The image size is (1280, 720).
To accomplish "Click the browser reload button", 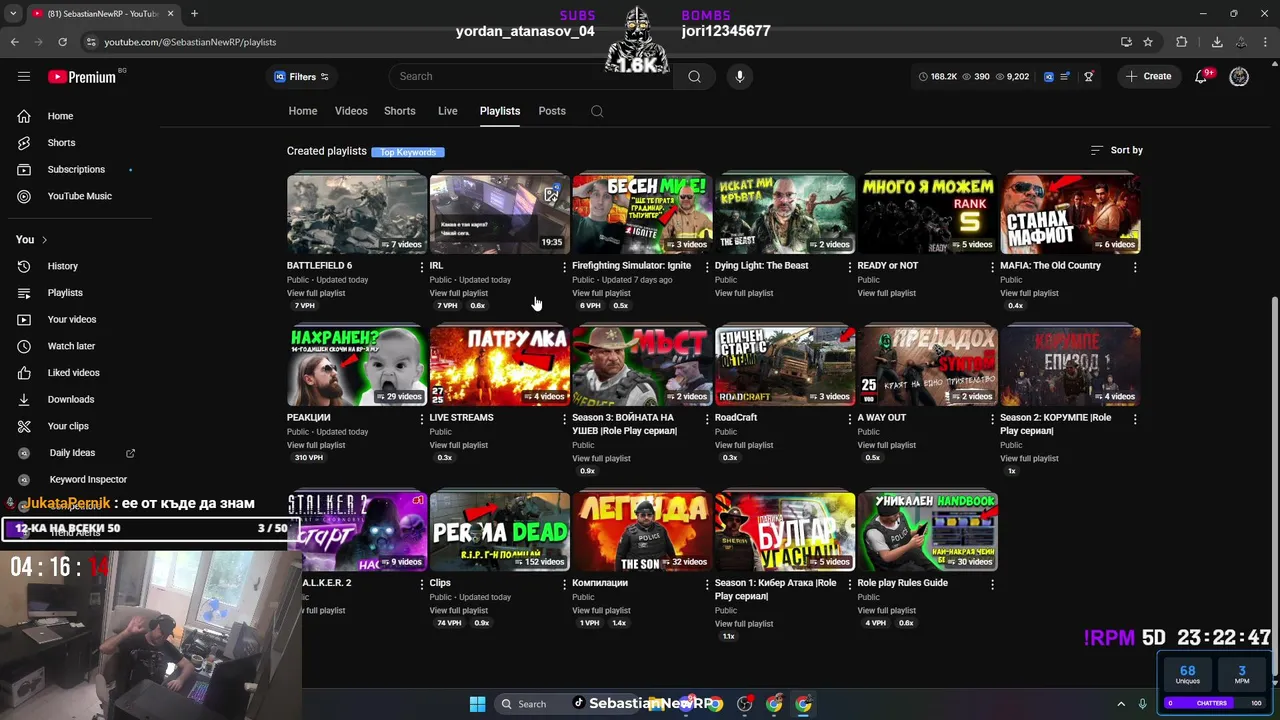I will (62, 42).
